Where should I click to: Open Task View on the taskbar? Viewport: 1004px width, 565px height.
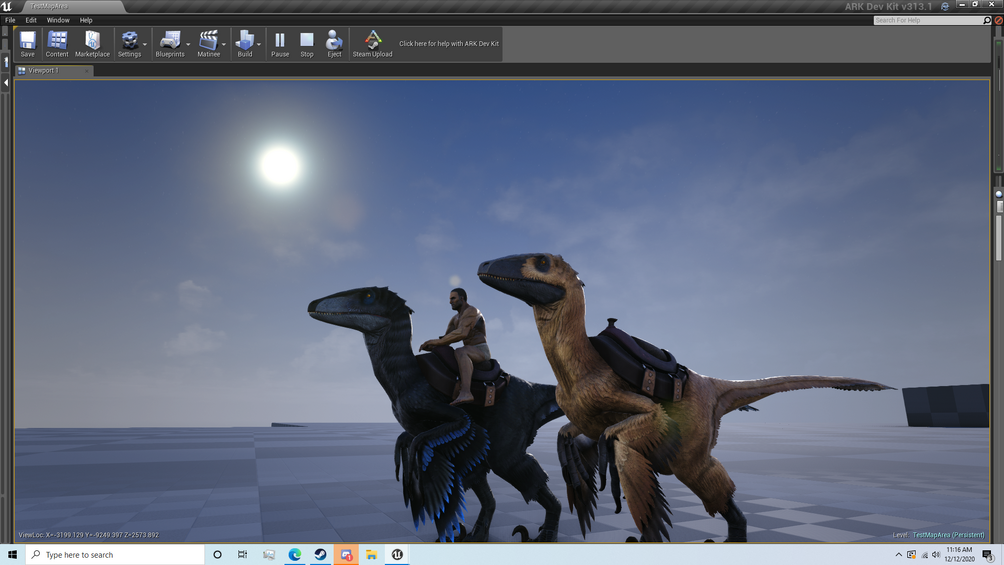pos(243,555)
